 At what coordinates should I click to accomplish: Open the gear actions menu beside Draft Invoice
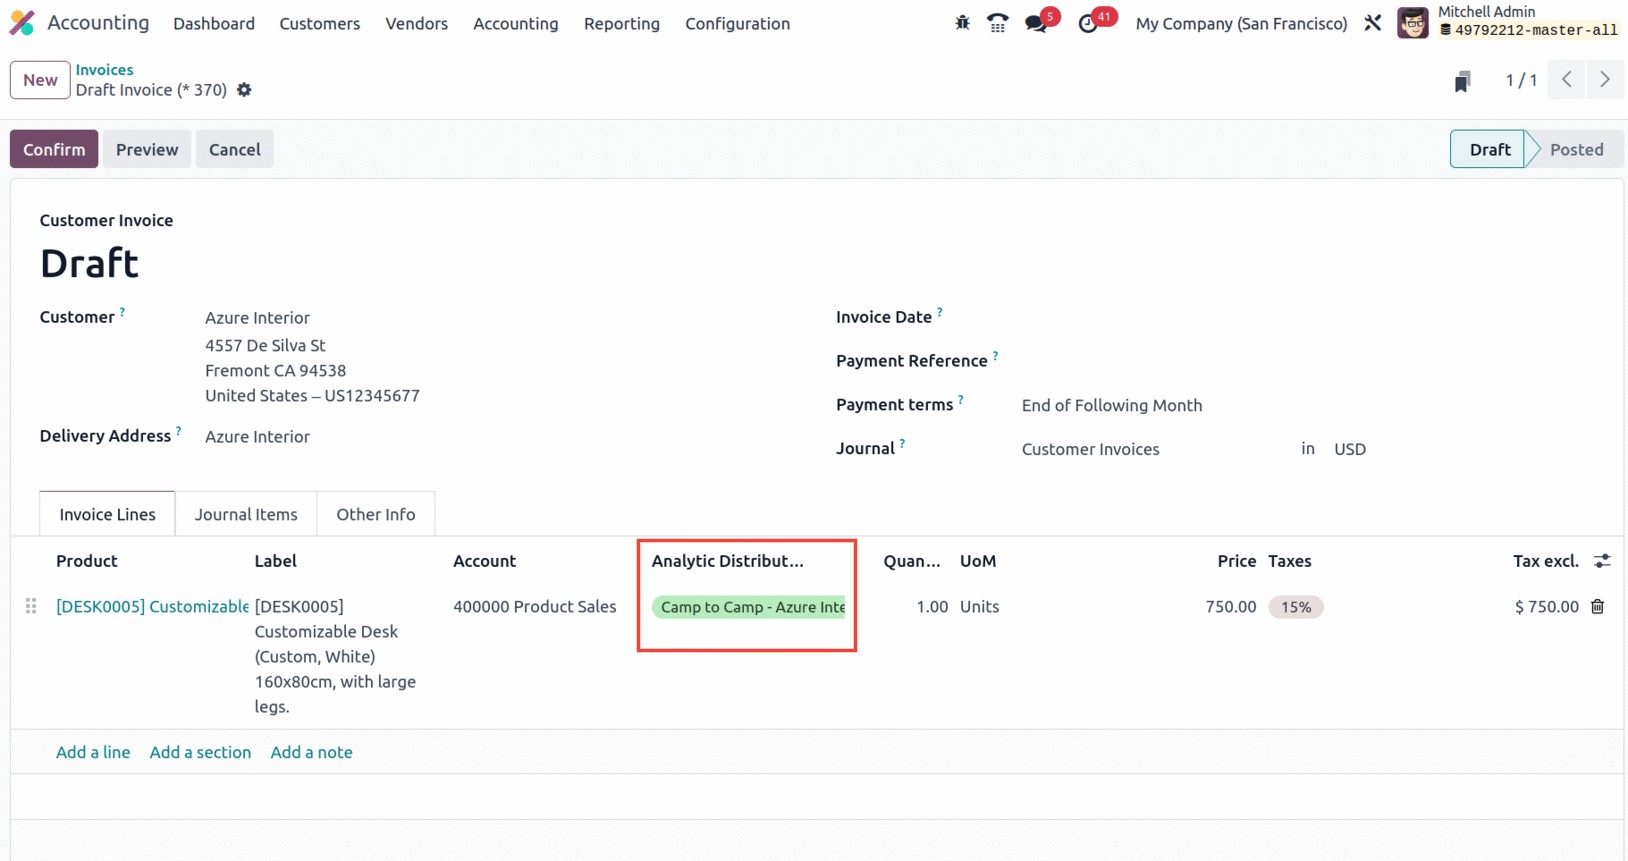pyautogui.click(x=244, y=90)
